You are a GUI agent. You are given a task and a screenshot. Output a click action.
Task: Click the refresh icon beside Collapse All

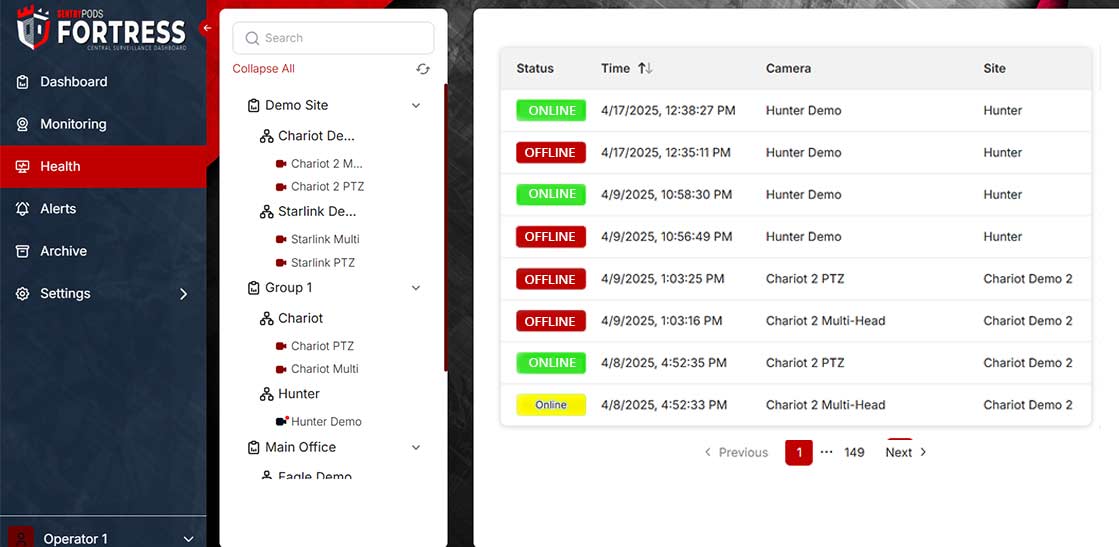(x=423, y=69)
